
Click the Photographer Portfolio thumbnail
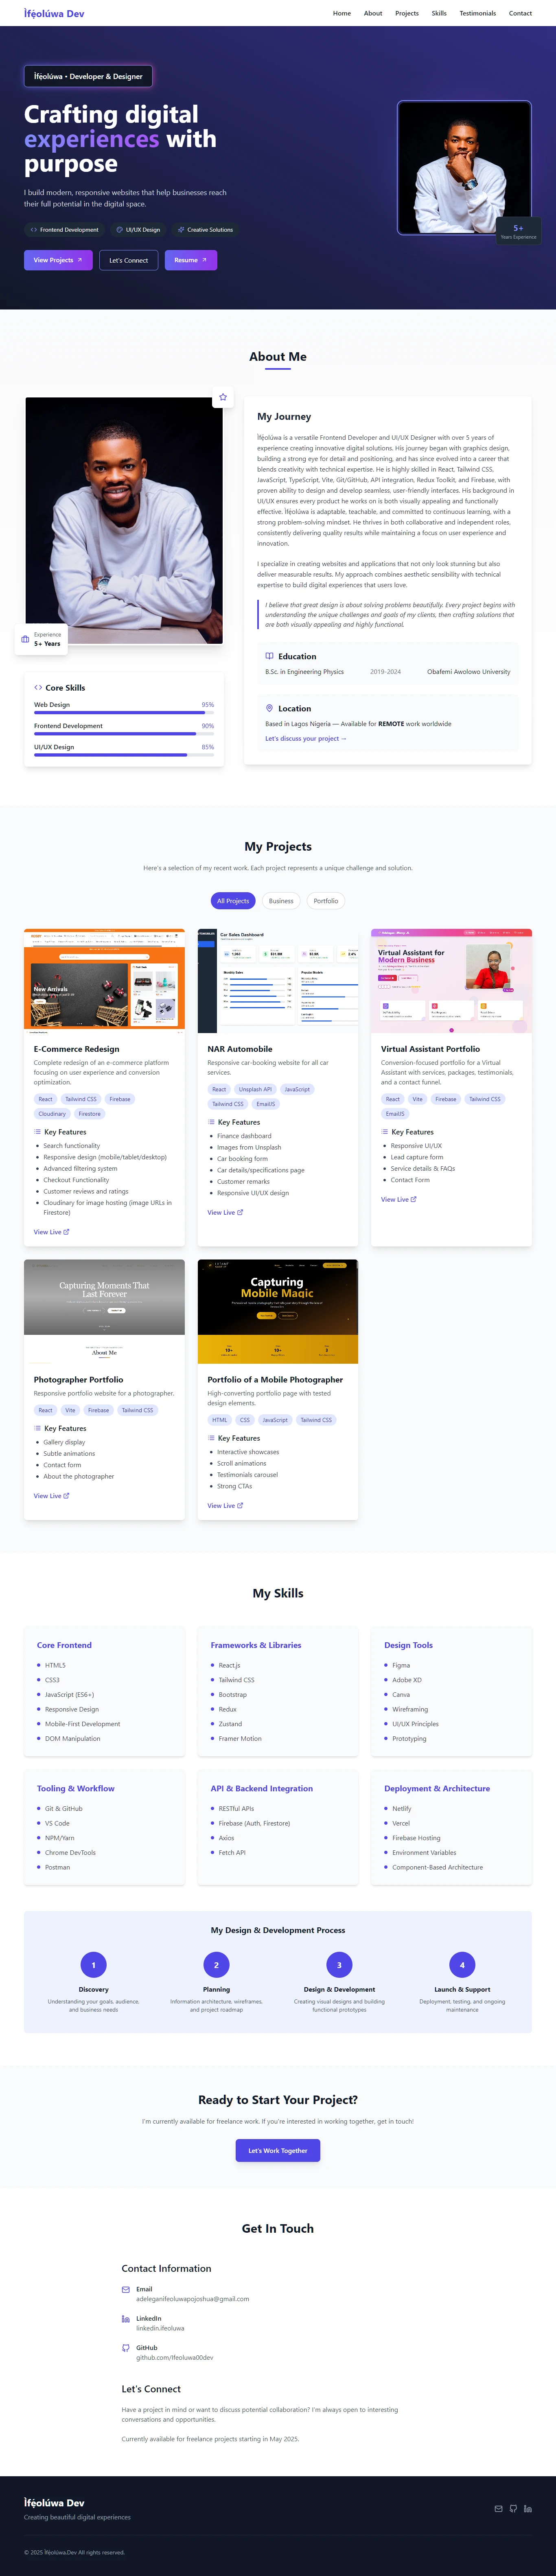104,1311
